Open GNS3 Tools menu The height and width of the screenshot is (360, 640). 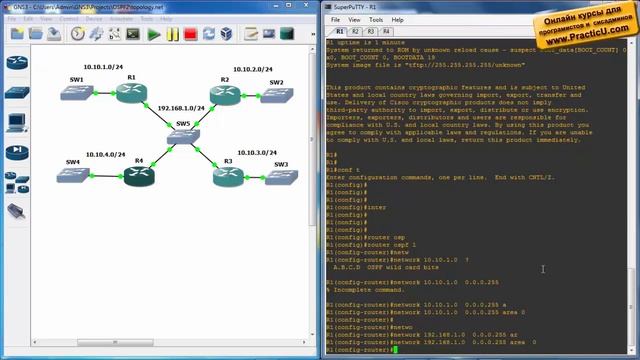(x=147, y=19)
